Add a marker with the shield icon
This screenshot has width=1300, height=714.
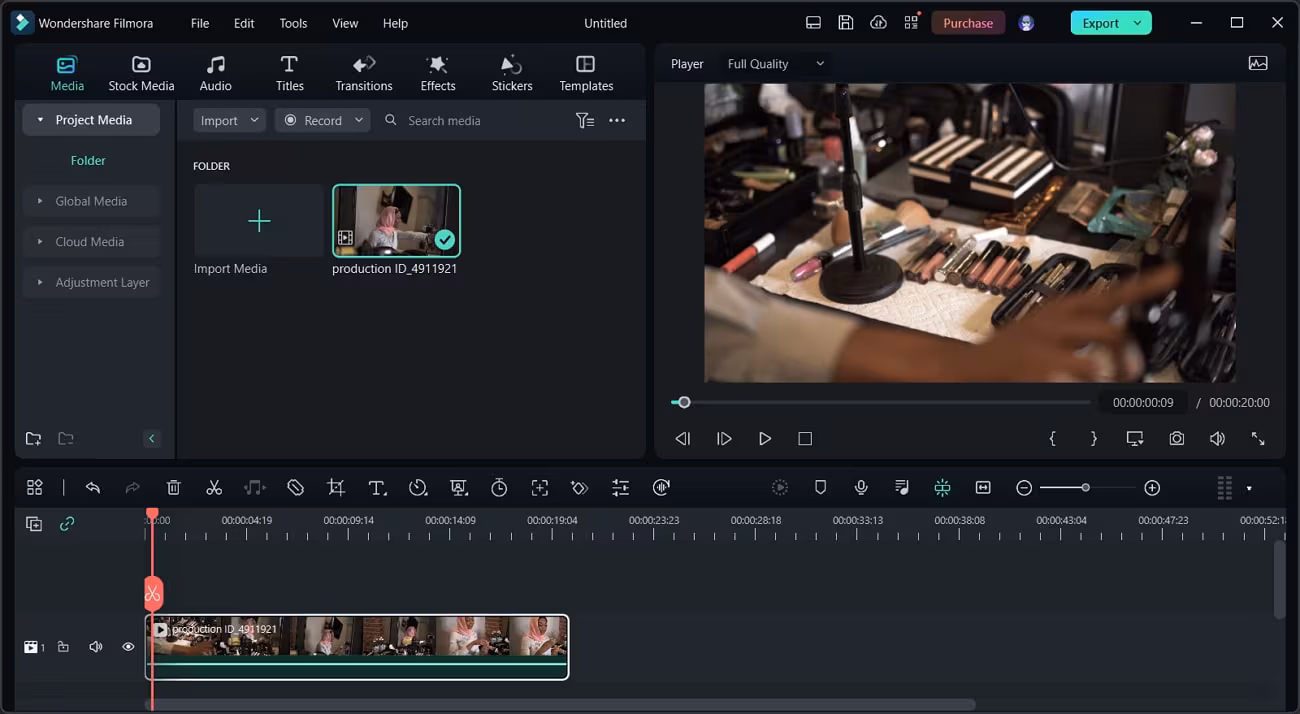820,488
